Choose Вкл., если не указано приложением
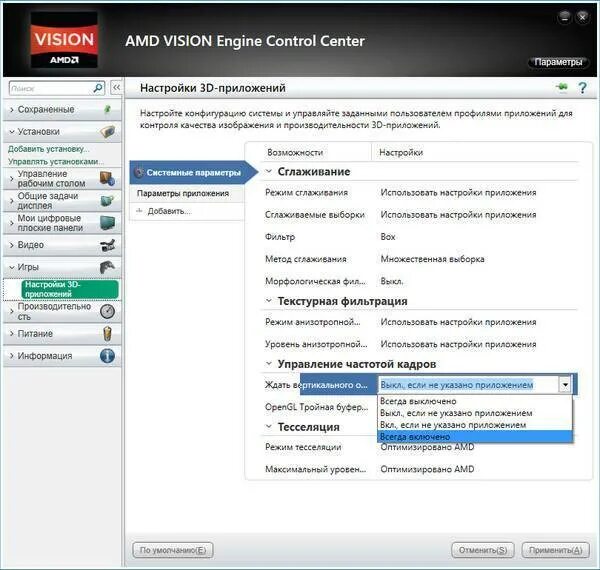The width and height of the screenshot is (600, 570). 474,425
